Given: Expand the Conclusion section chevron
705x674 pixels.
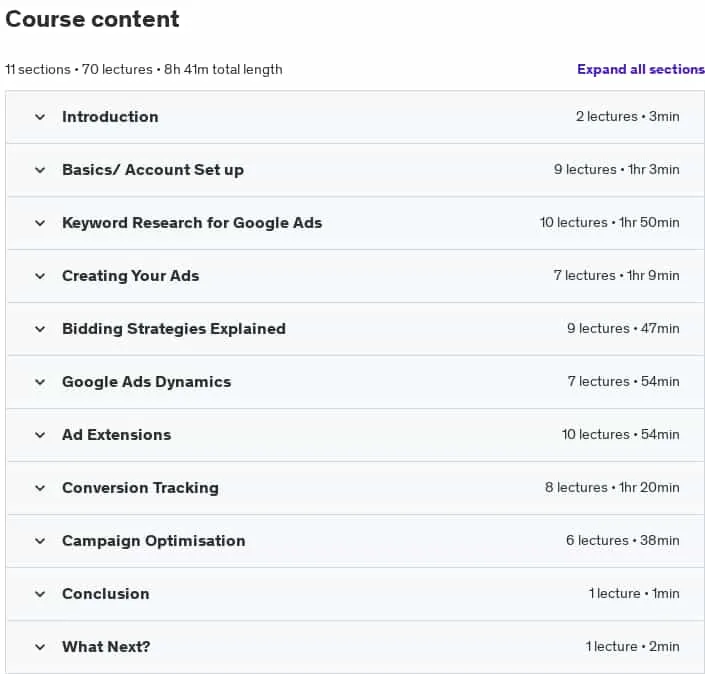Looking at the screenshot, I should pyautogui.click(x=40, y=594).
